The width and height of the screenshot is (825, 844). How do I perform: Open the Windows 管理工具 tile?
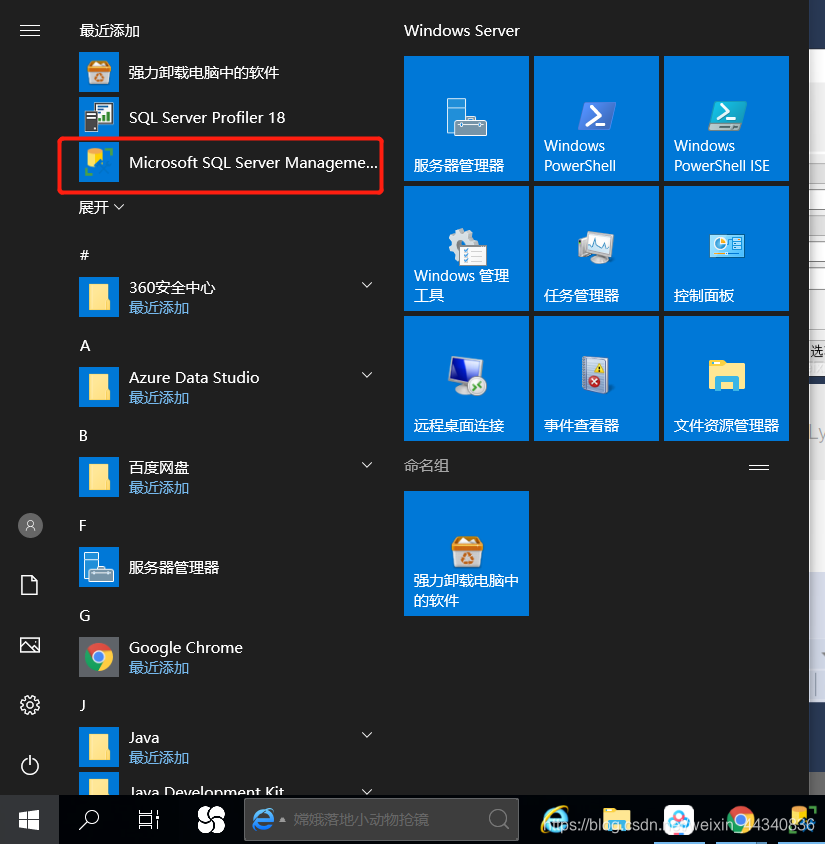(467, 248)
